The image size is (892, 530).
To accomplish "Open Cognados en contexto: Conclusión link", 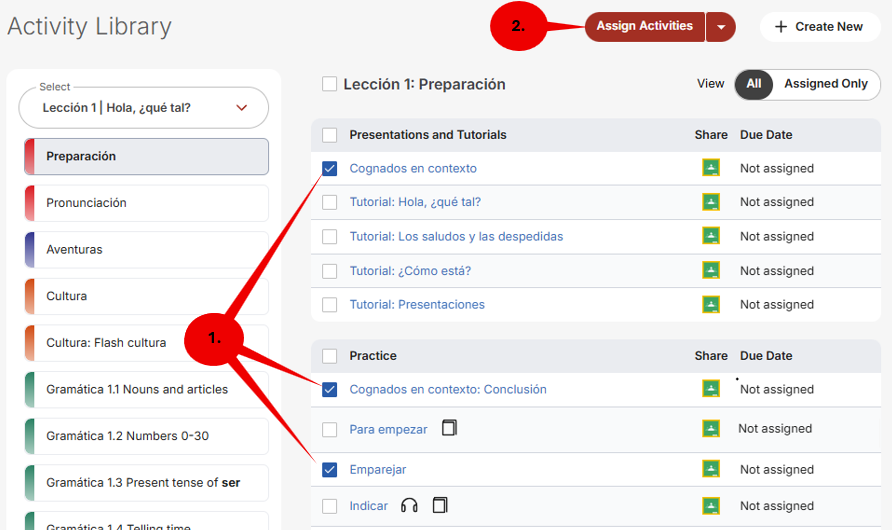I will point(448,390).
